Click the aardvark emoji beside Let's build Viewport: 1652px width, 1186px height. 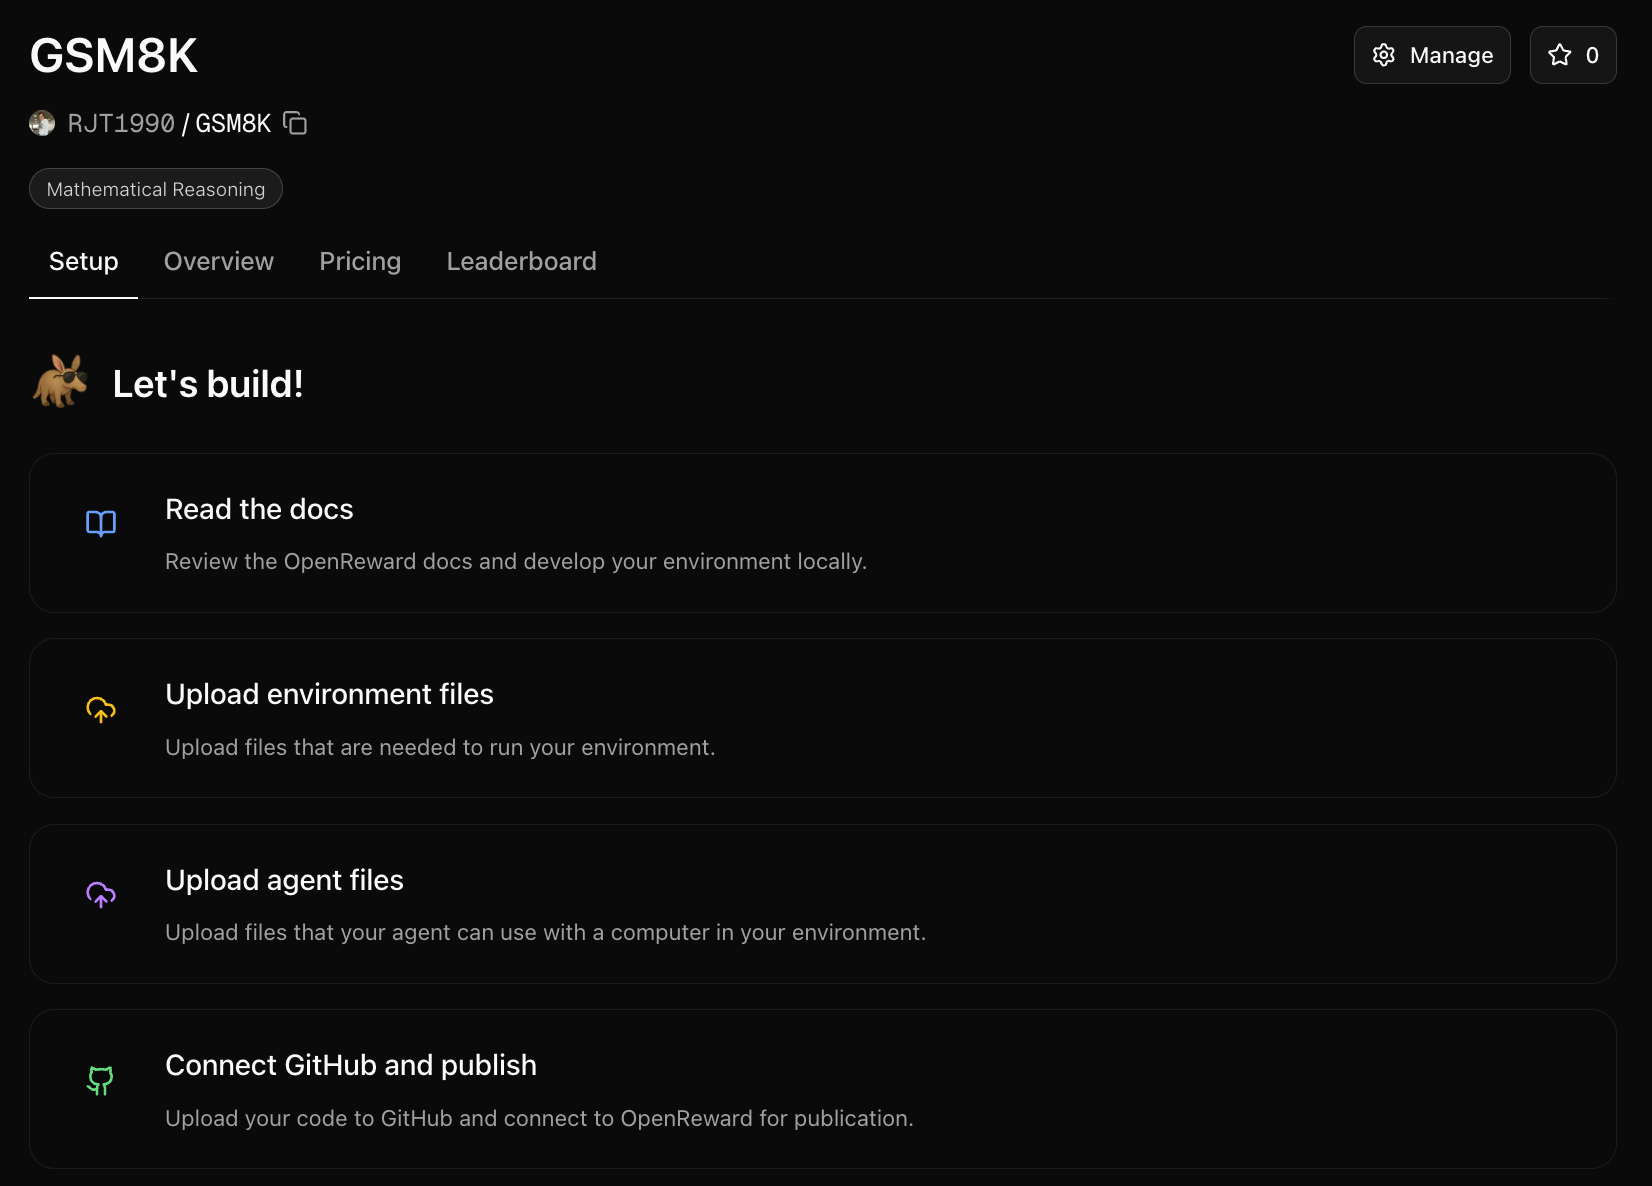tap(59, 381)
